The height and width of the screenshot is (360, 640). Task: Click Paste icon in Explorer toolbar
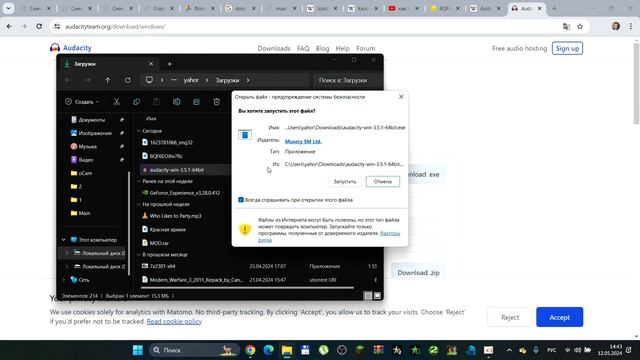(156, 102)
